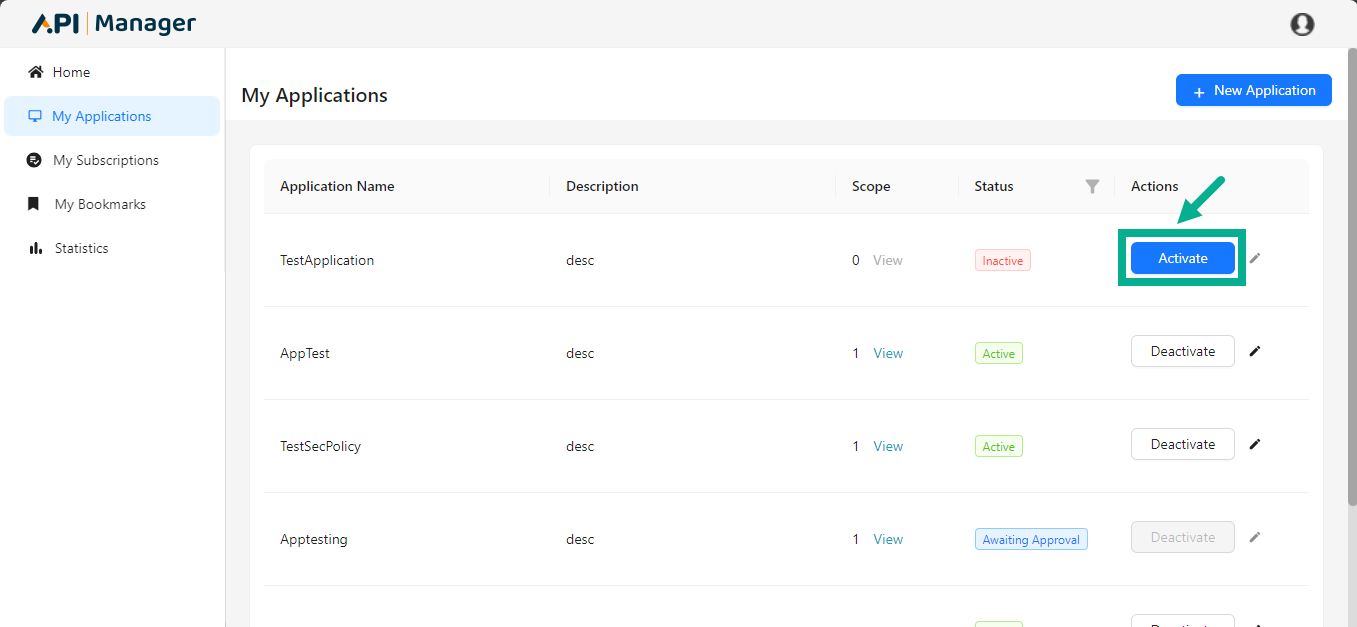This screenshot has width=1357, height=627.
Task: View scope for AppTest application
Action: [x=888, y=353]
